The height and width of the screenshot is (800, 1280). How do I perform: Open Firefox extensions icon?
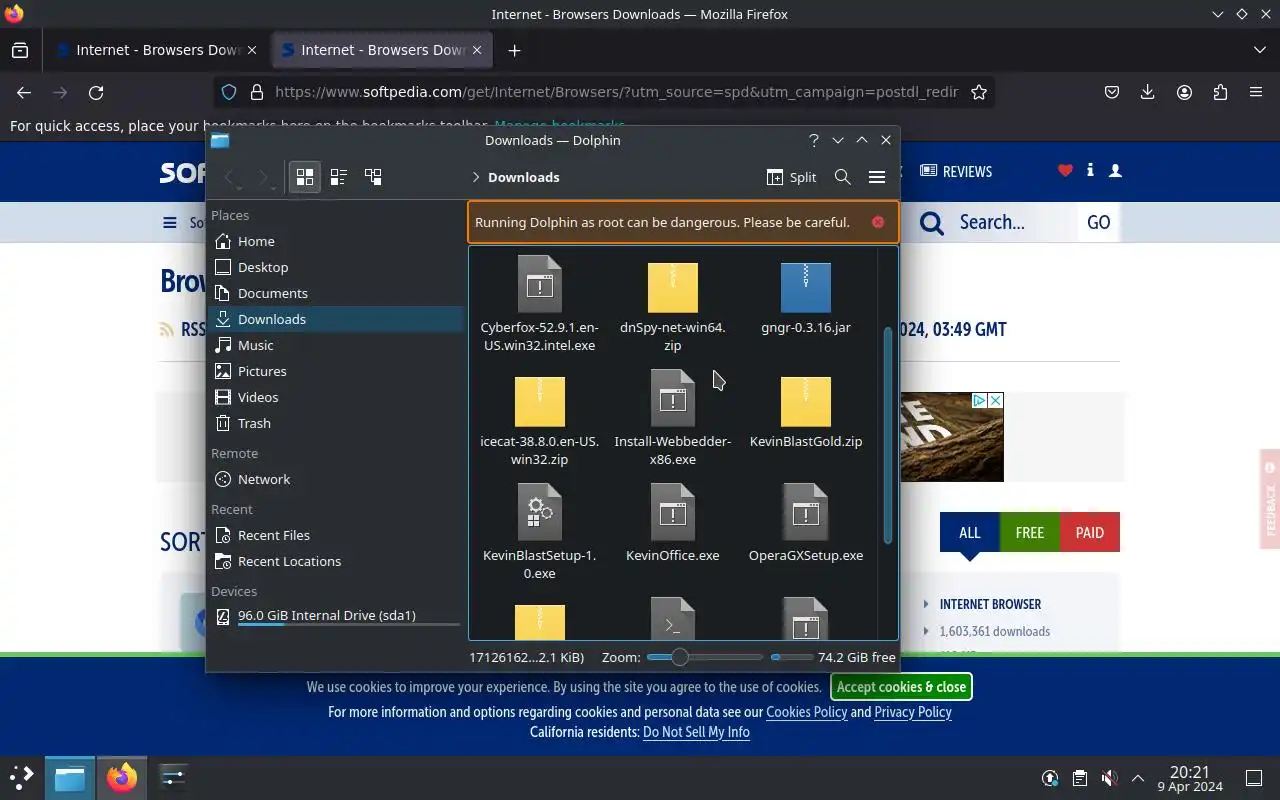1220,92
